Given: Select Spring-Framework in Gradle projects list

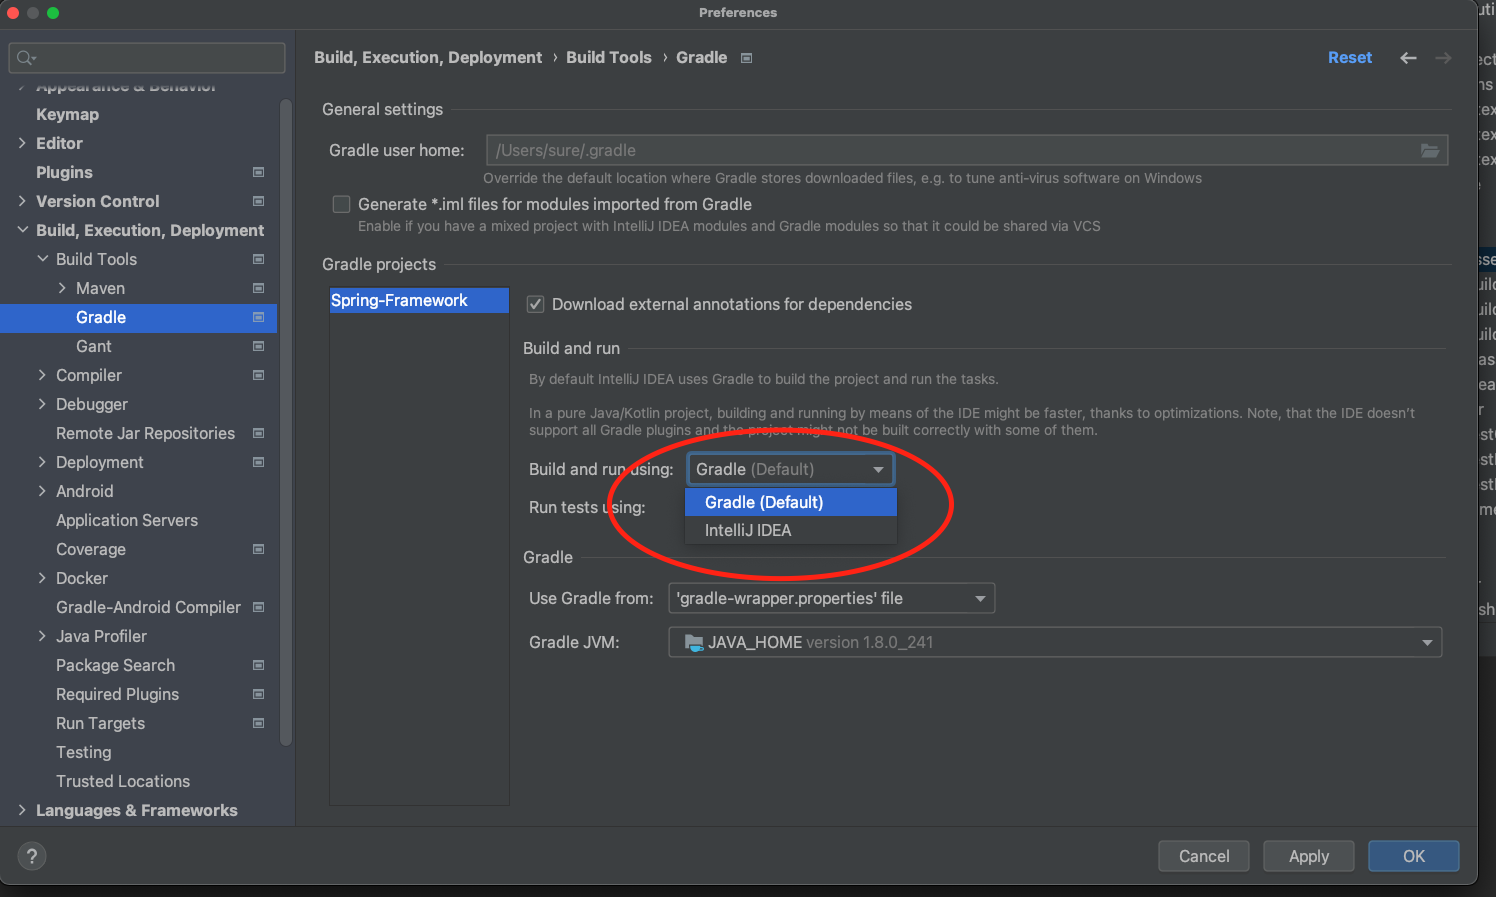Looking at the screenshot, I should pyautogui.click(x=399, y=300).
